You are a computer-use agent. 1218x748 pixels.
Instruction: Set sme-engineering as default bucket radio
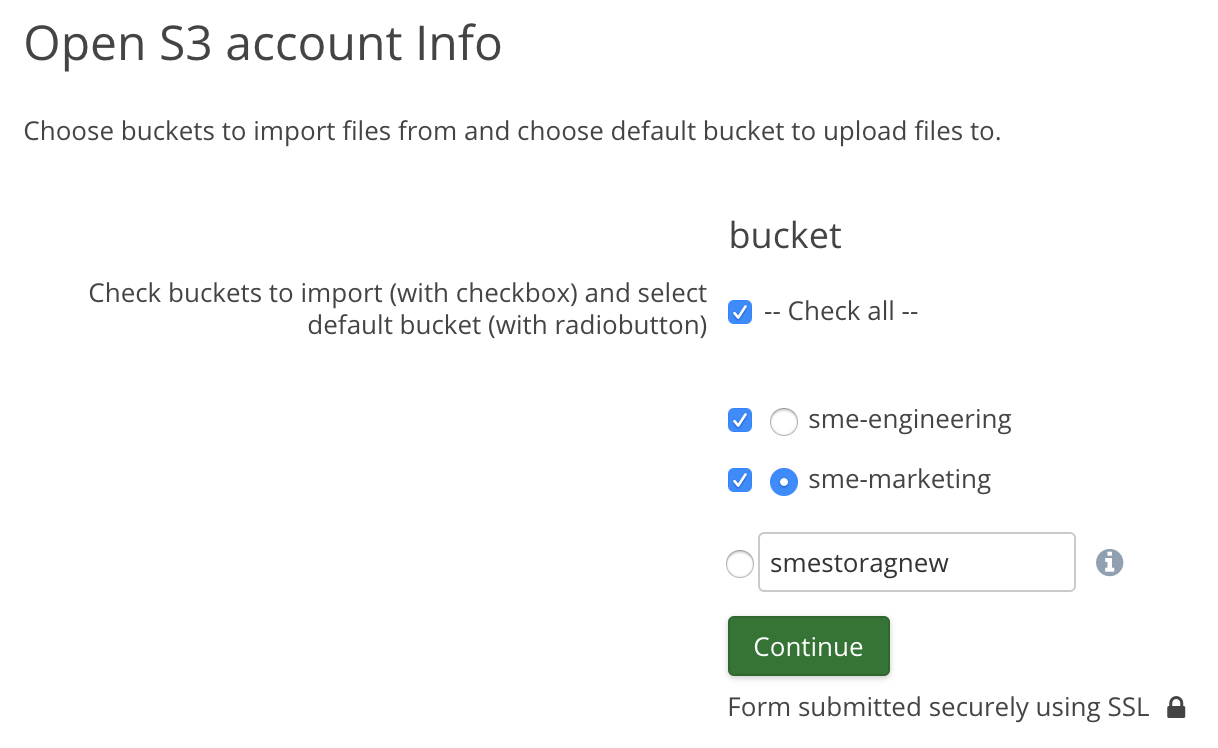pyautogui.click(x=784, y=422)
